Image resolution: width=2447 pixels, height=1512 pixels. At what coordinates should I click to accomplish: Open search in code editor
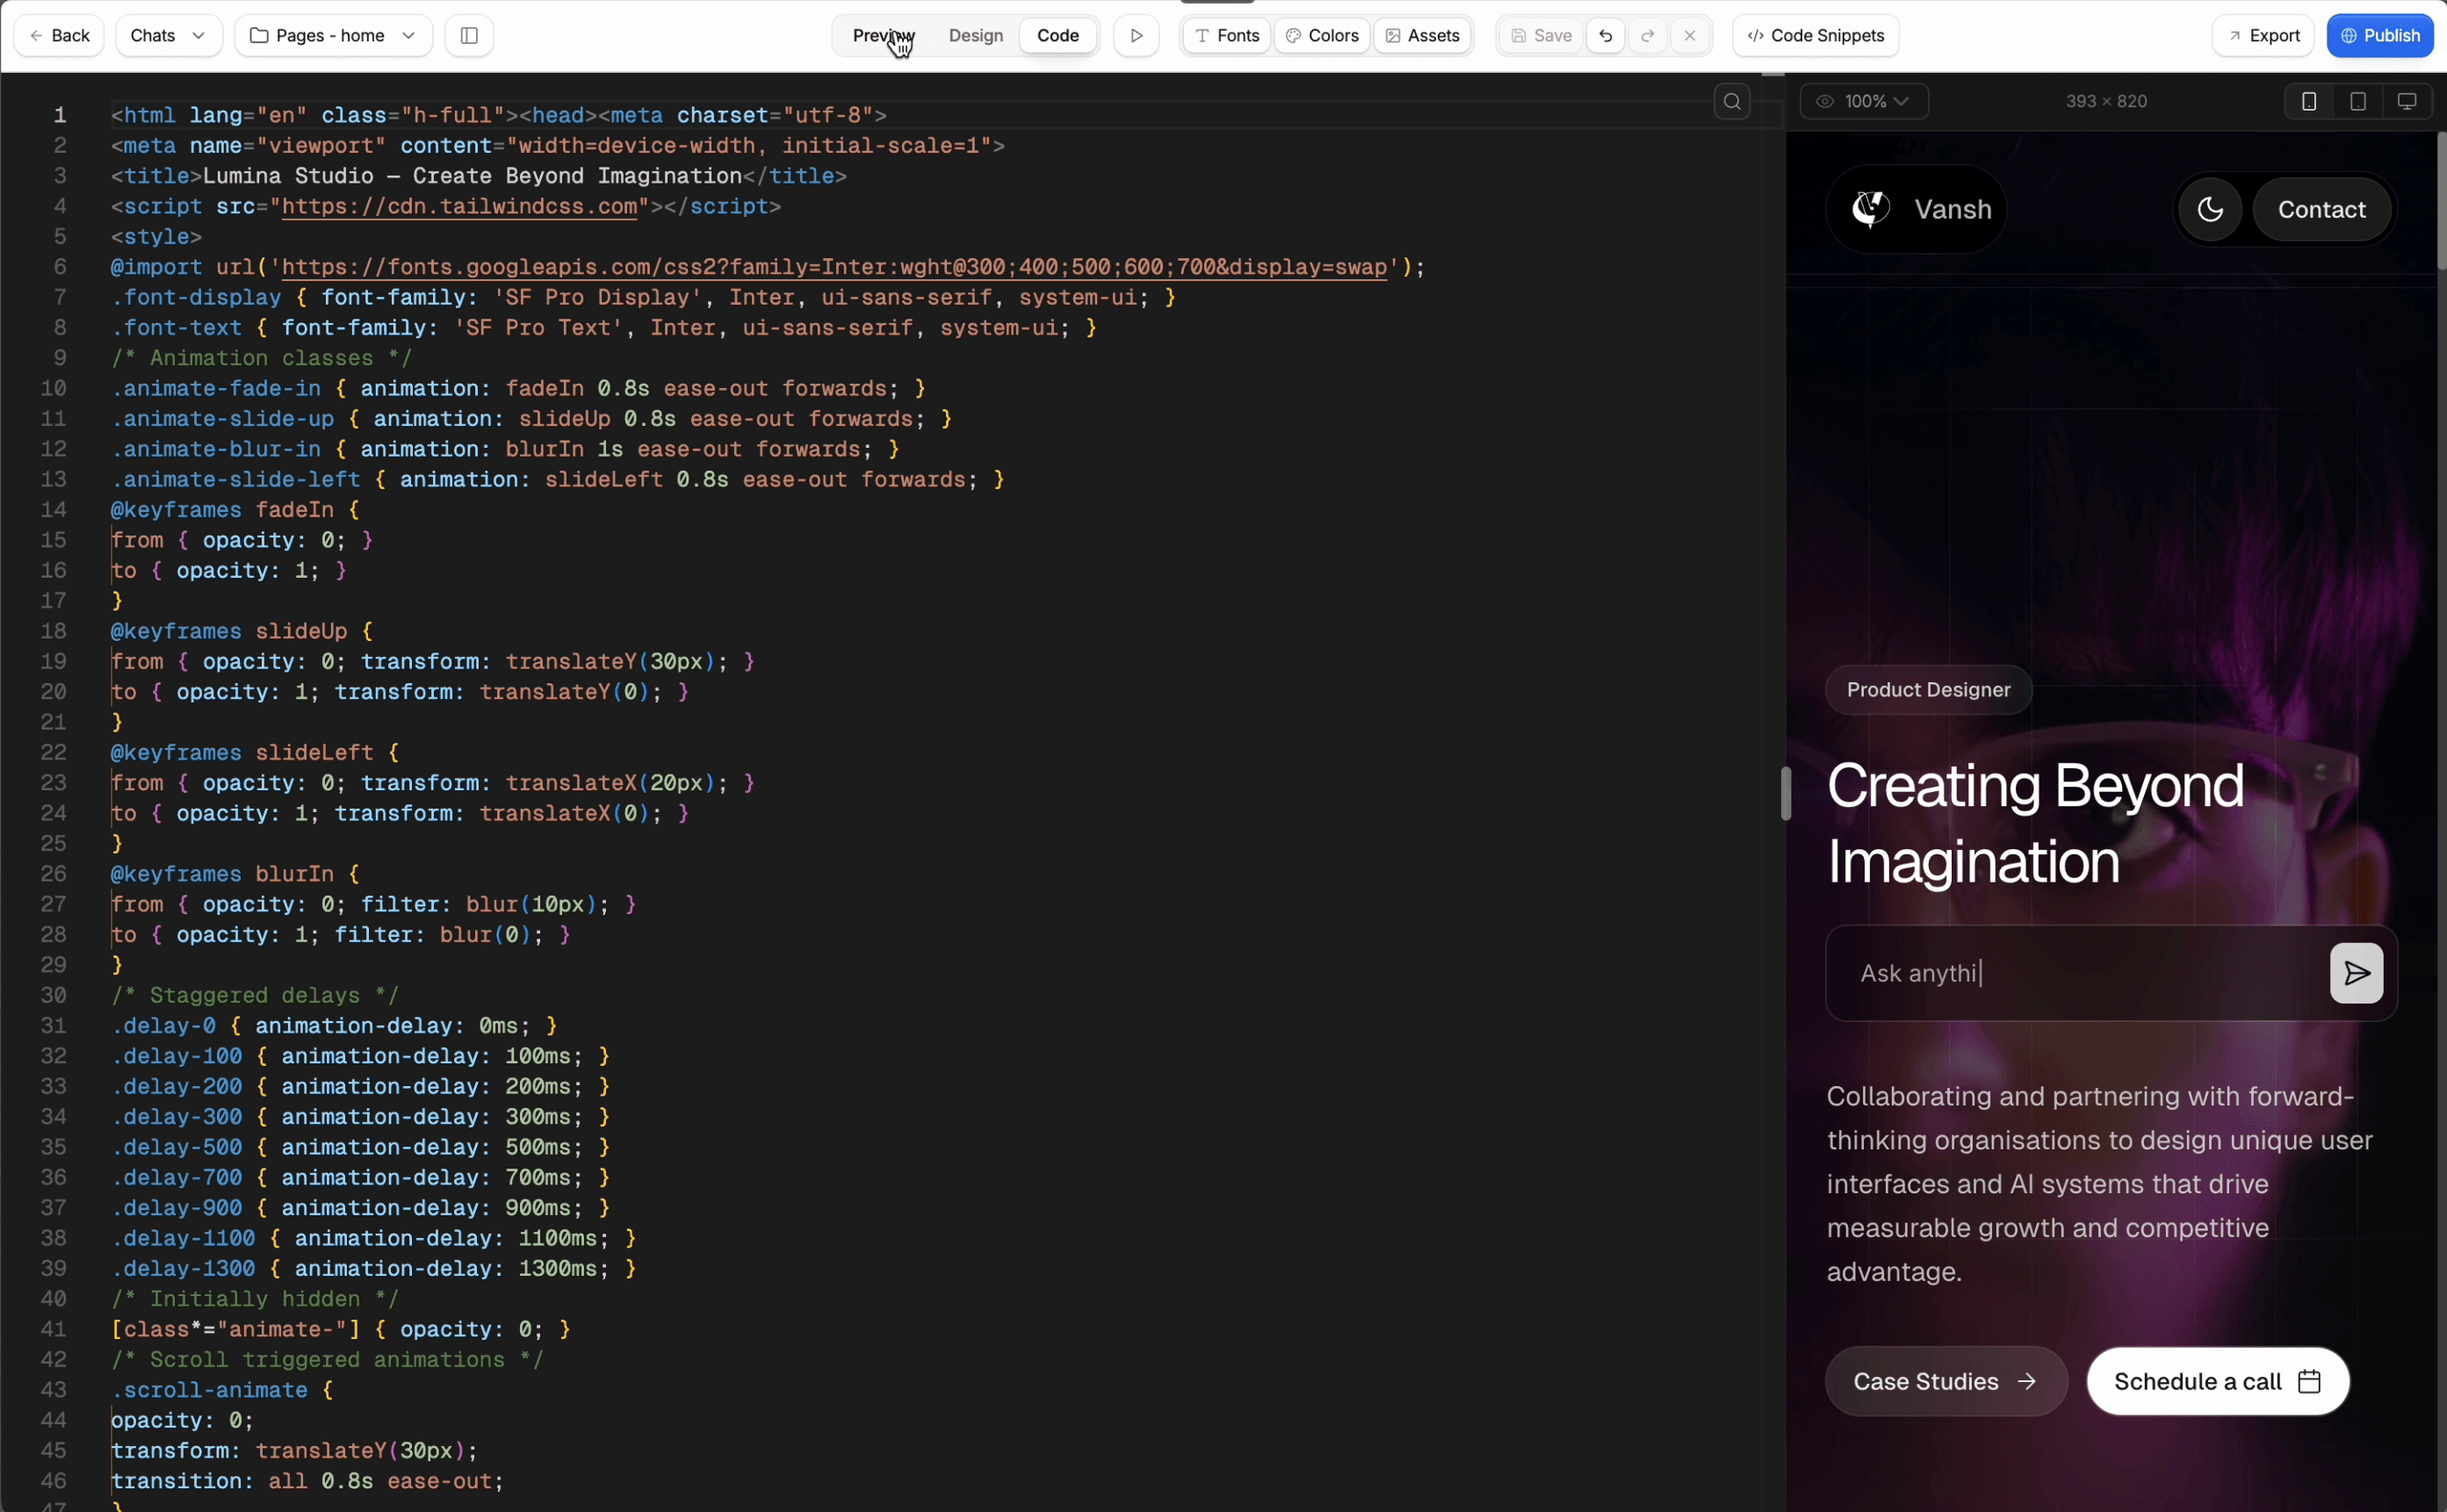pyautogui.click(x=1732, y=101)
